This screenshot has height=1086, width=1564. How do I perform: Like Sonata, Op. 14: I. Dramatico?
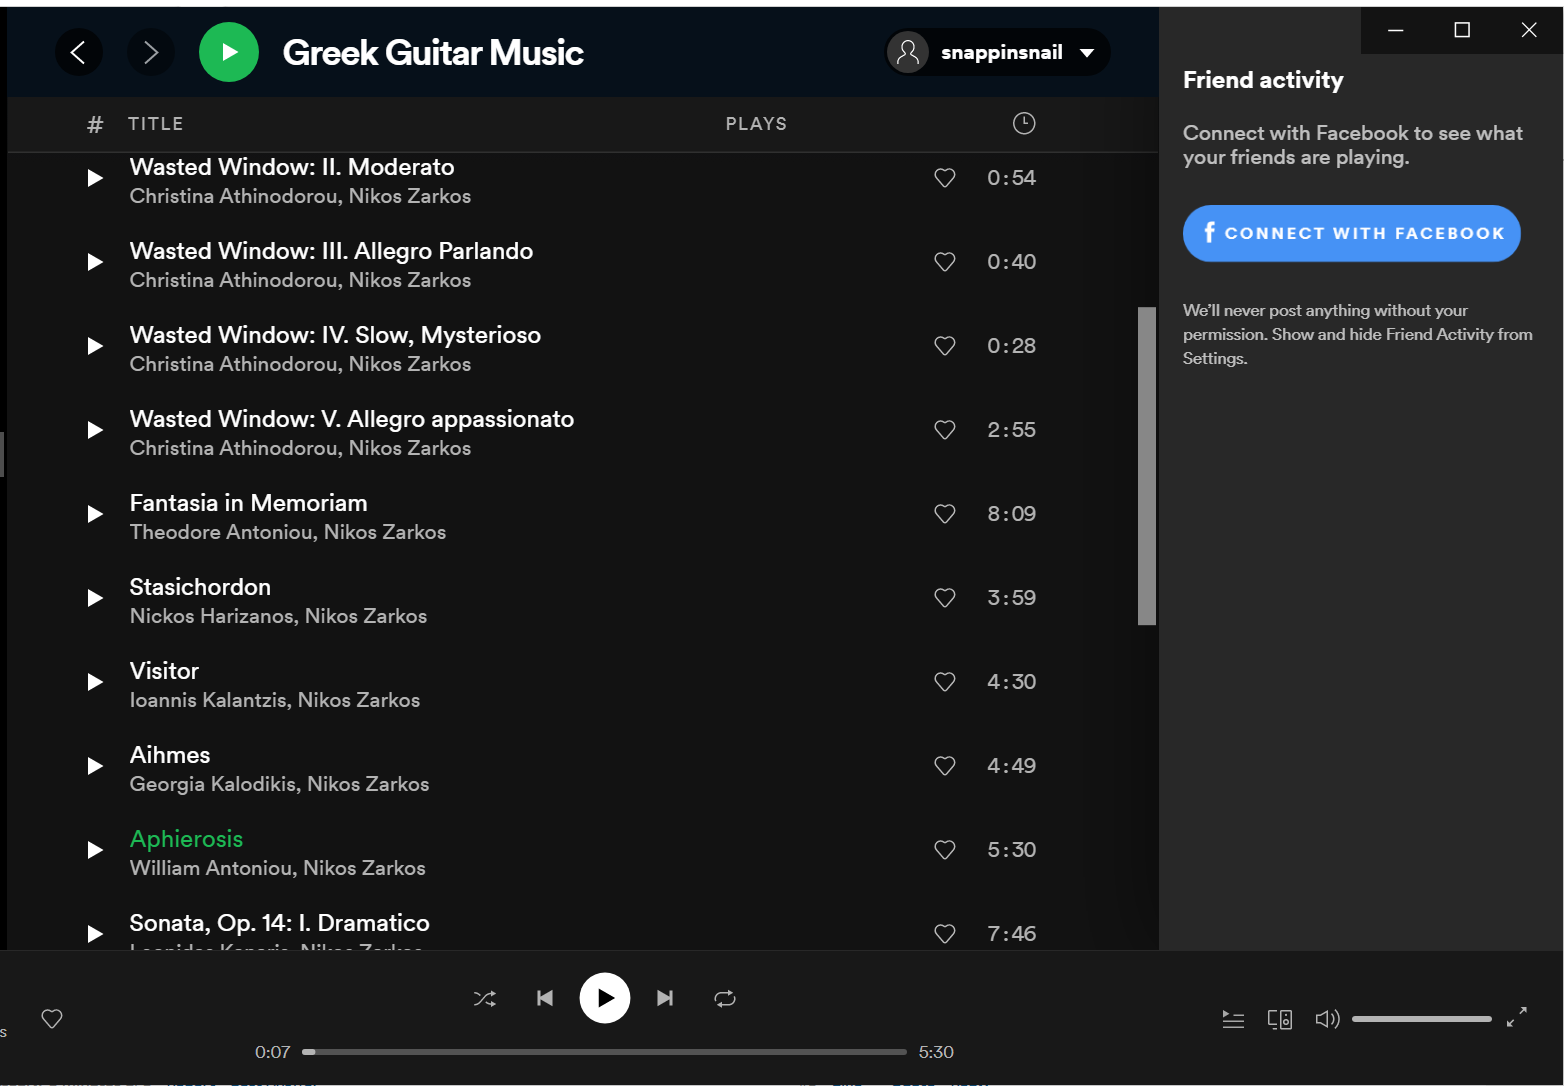[x=944, y=934]
